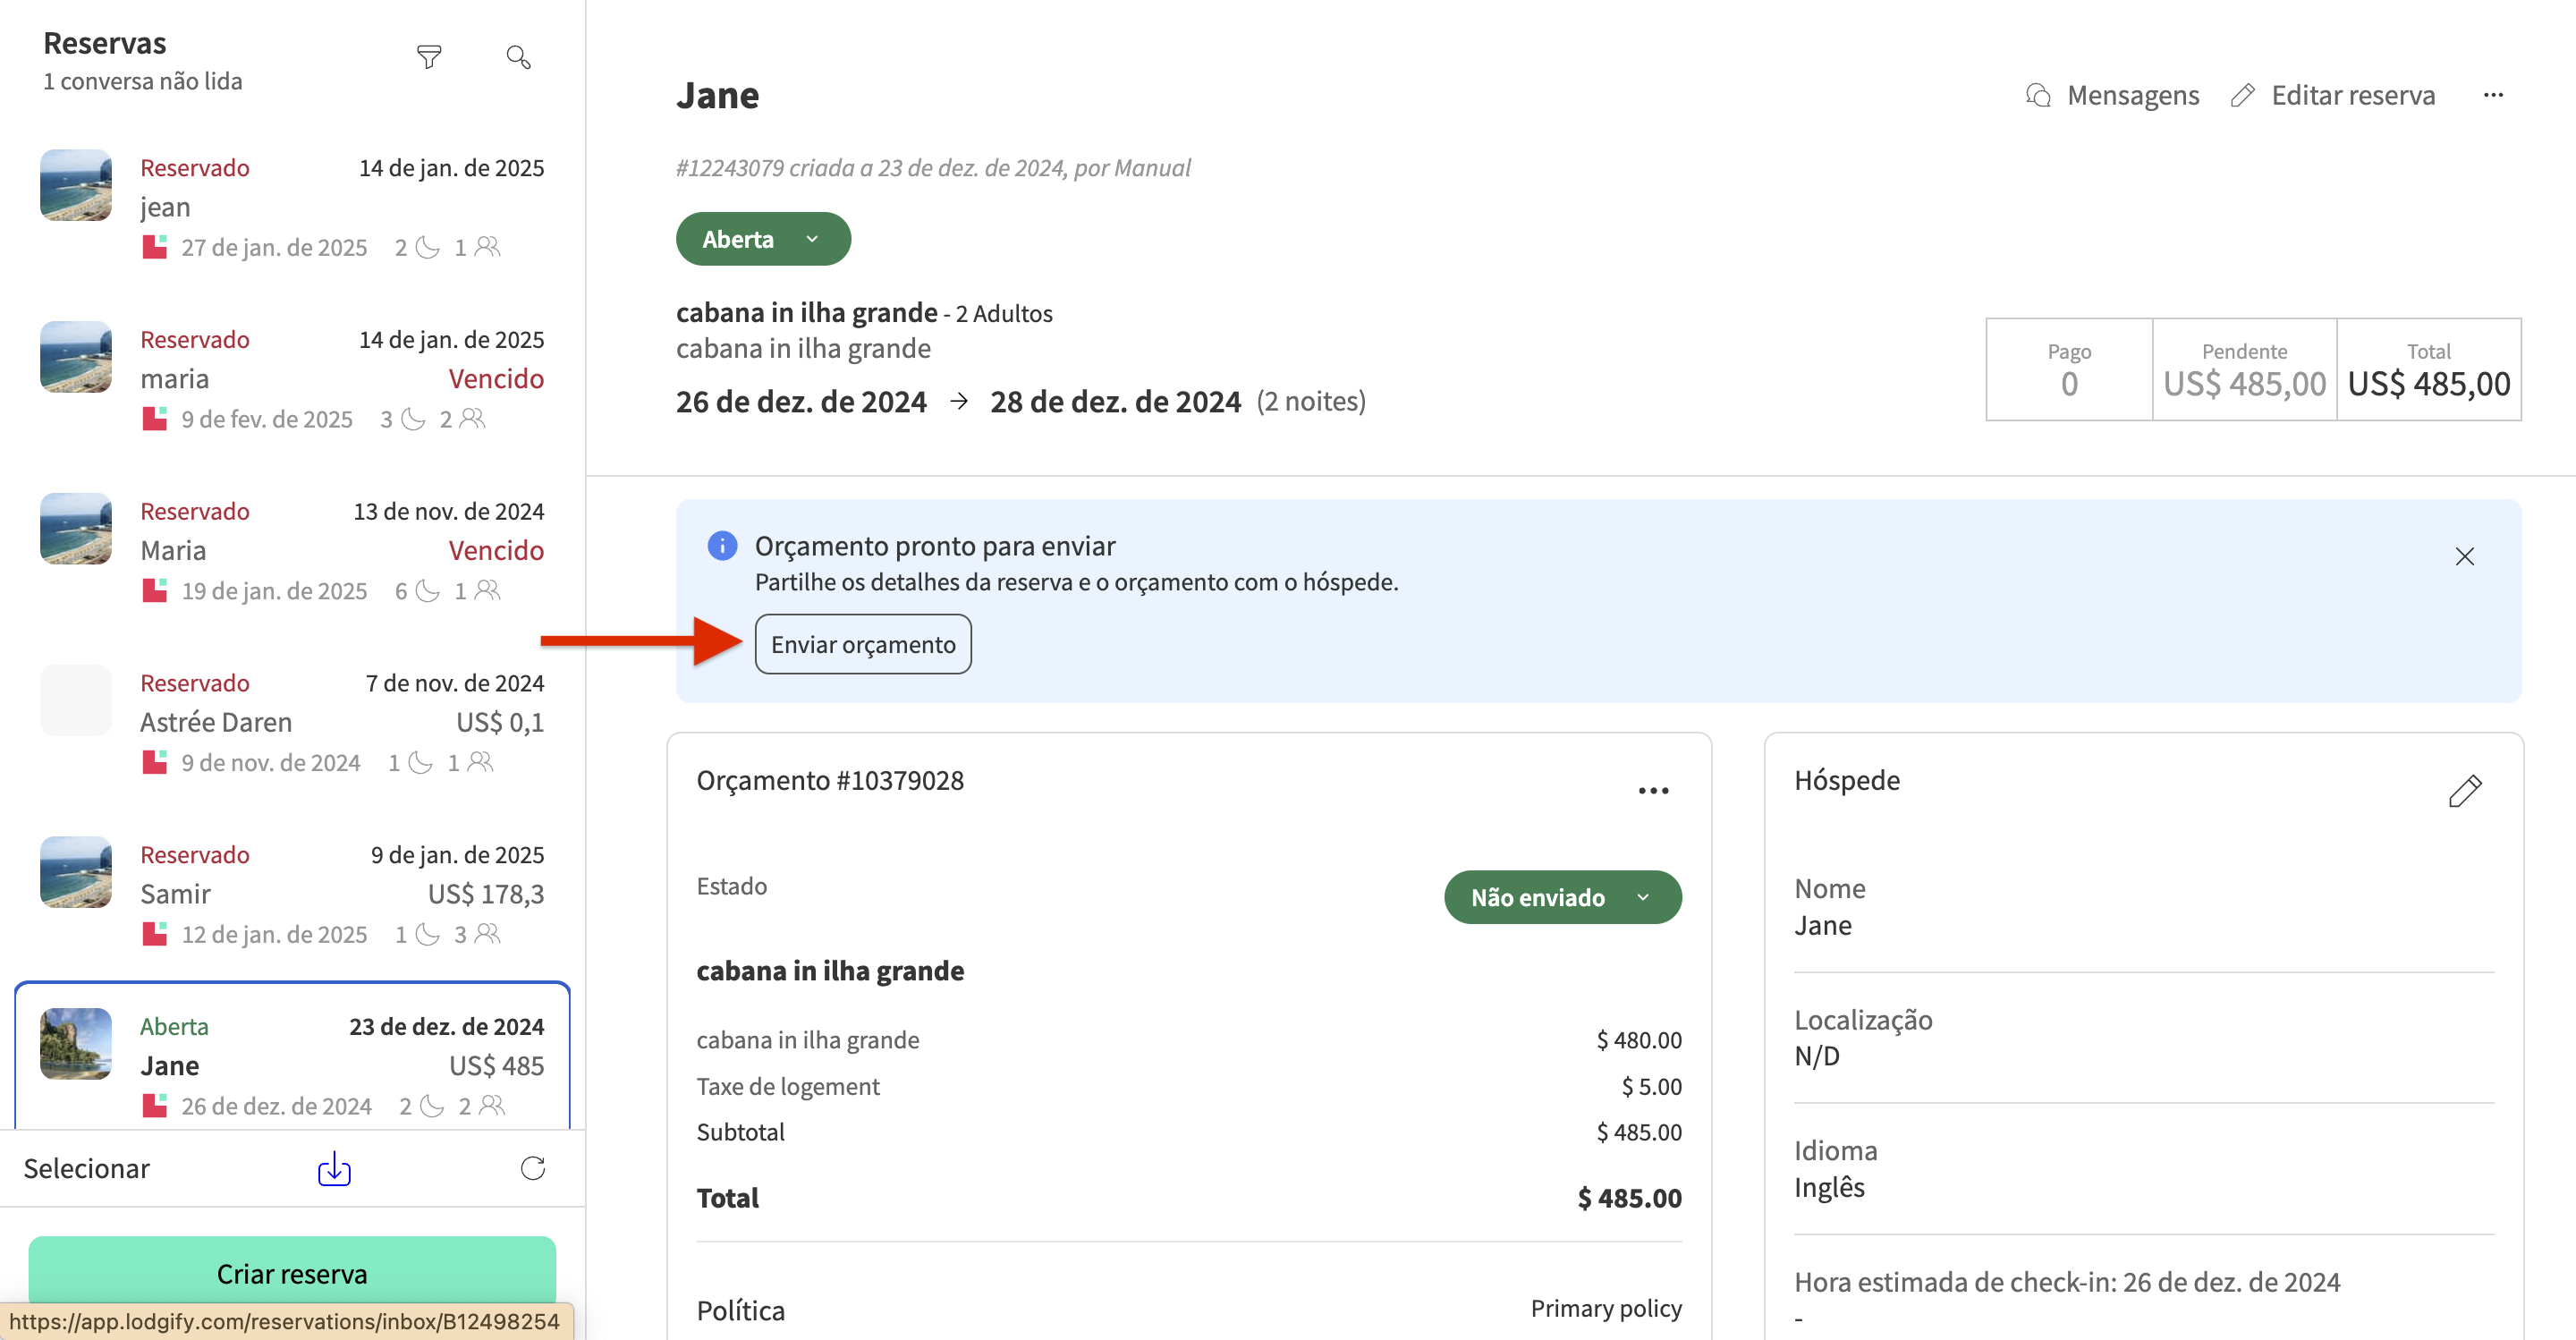This screenshot has width=2576, height=1340.
Task: Click the download reservations icon
Action: (334, 1168)
